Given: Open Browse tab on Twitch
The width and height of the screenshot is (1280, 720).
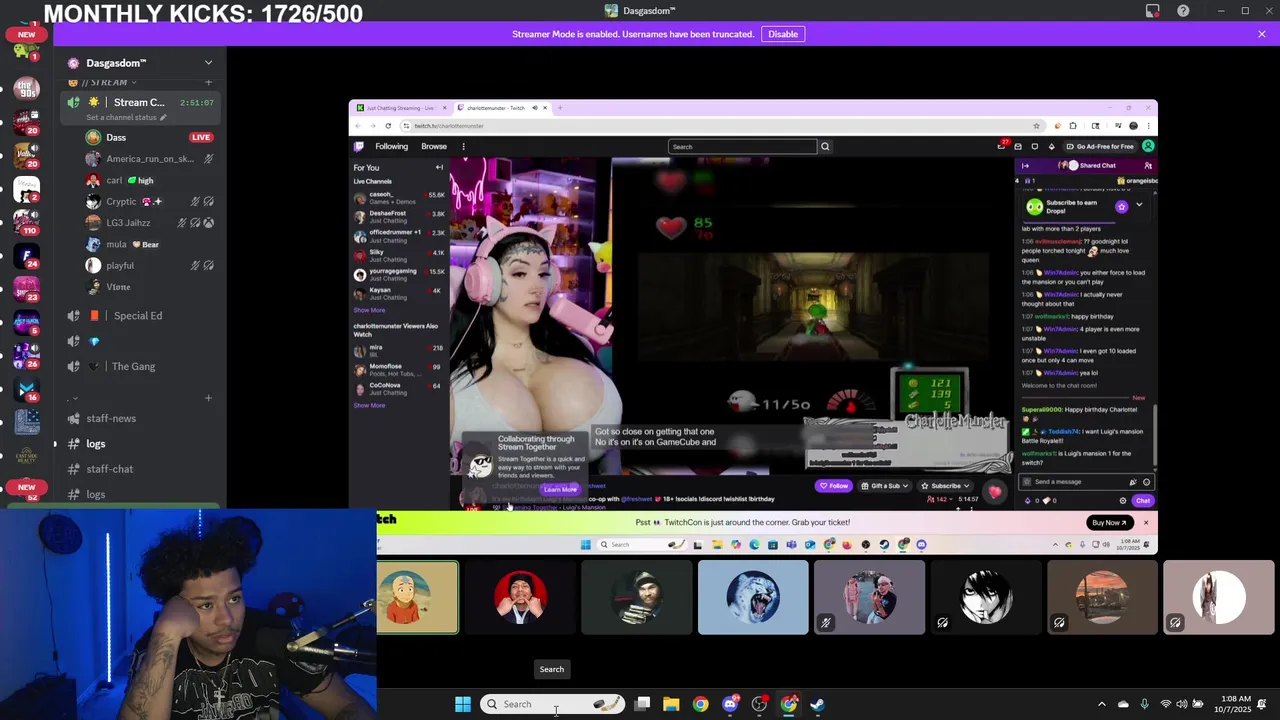Looking at the screenshot, I should tap(434, 147).
